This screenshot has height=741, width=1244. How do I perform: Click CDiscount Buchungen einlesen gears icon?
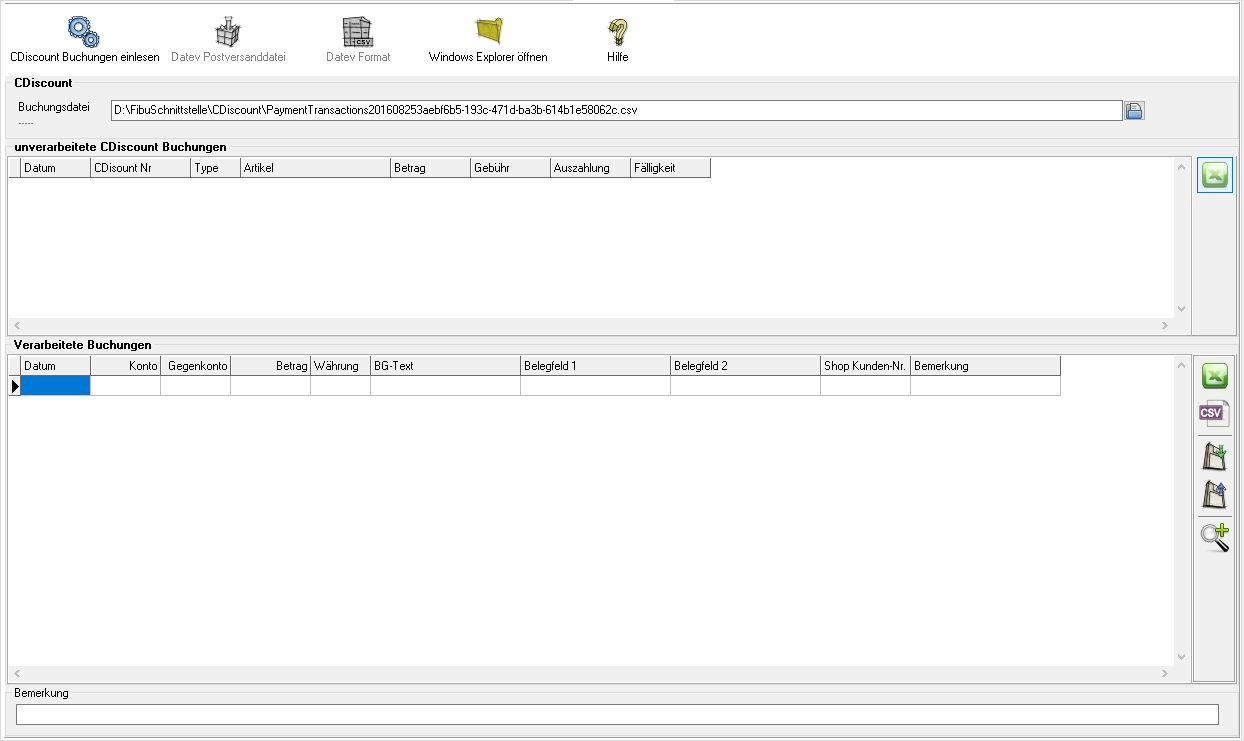[x=83, y=33]
